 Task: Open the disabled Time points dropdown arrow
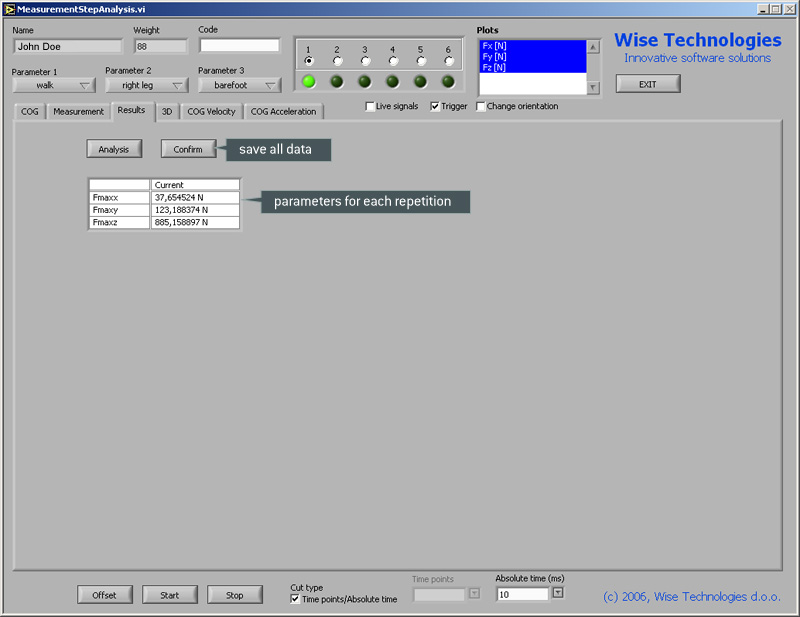point(474,593)
